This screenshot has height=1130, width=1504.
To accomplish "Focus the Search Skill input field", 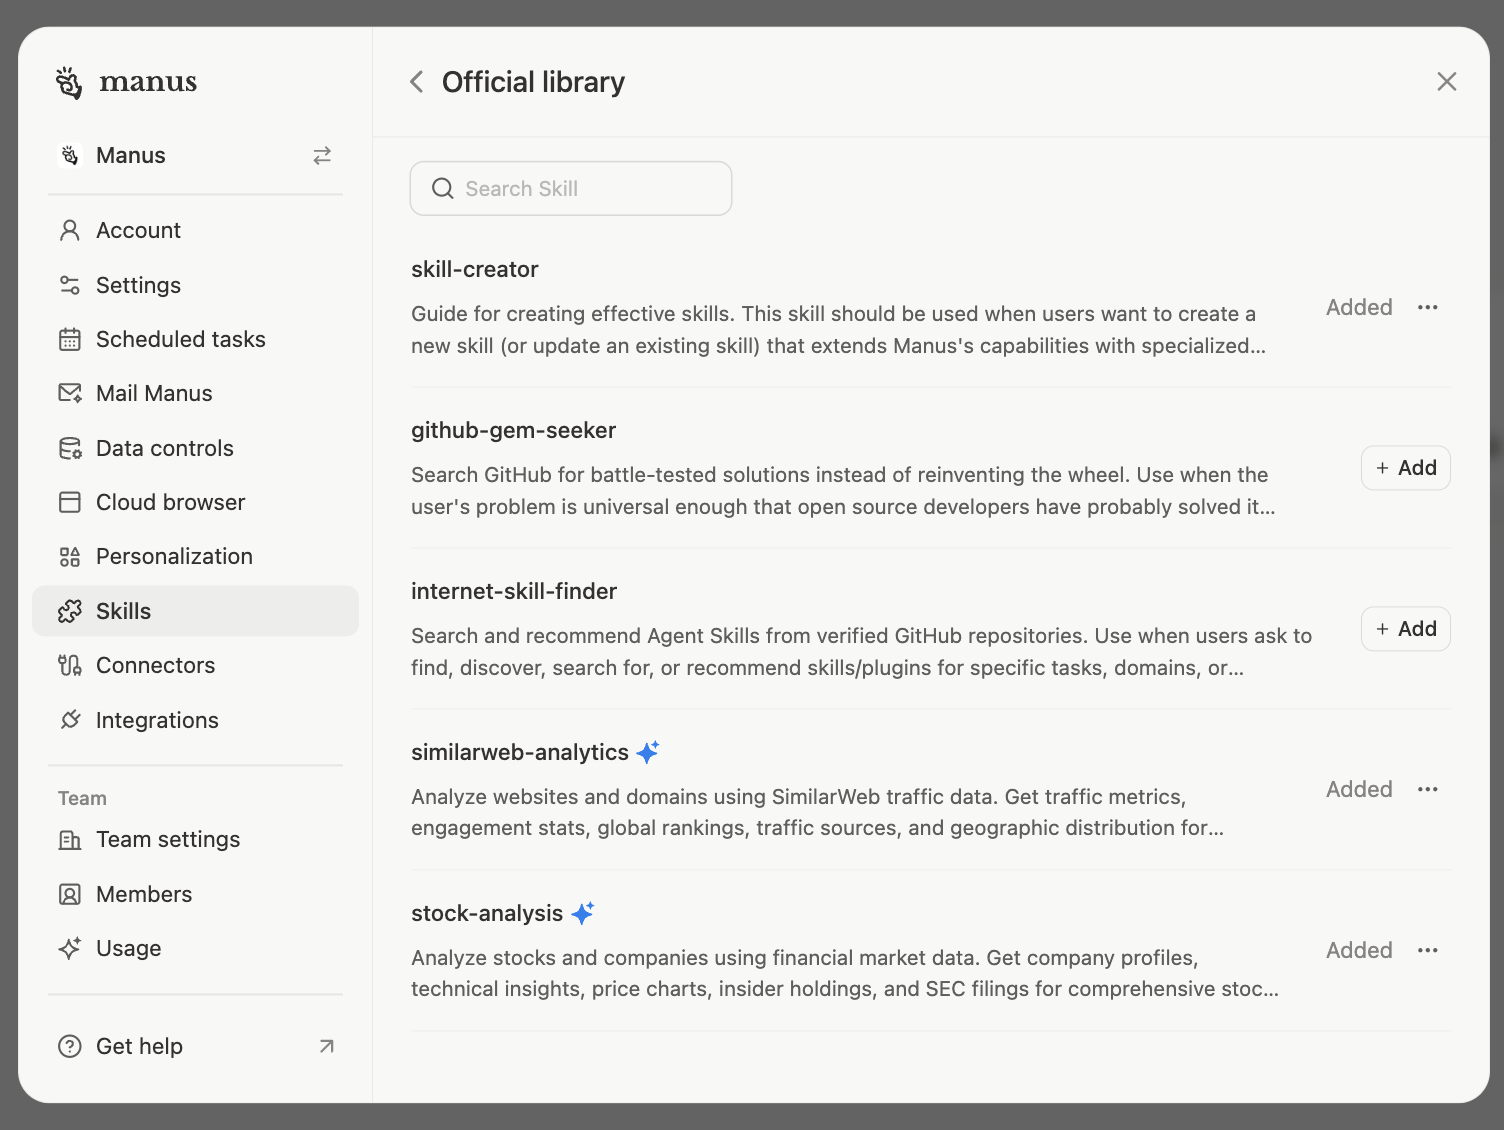I will pyautogui.click(x=571, y=189).
